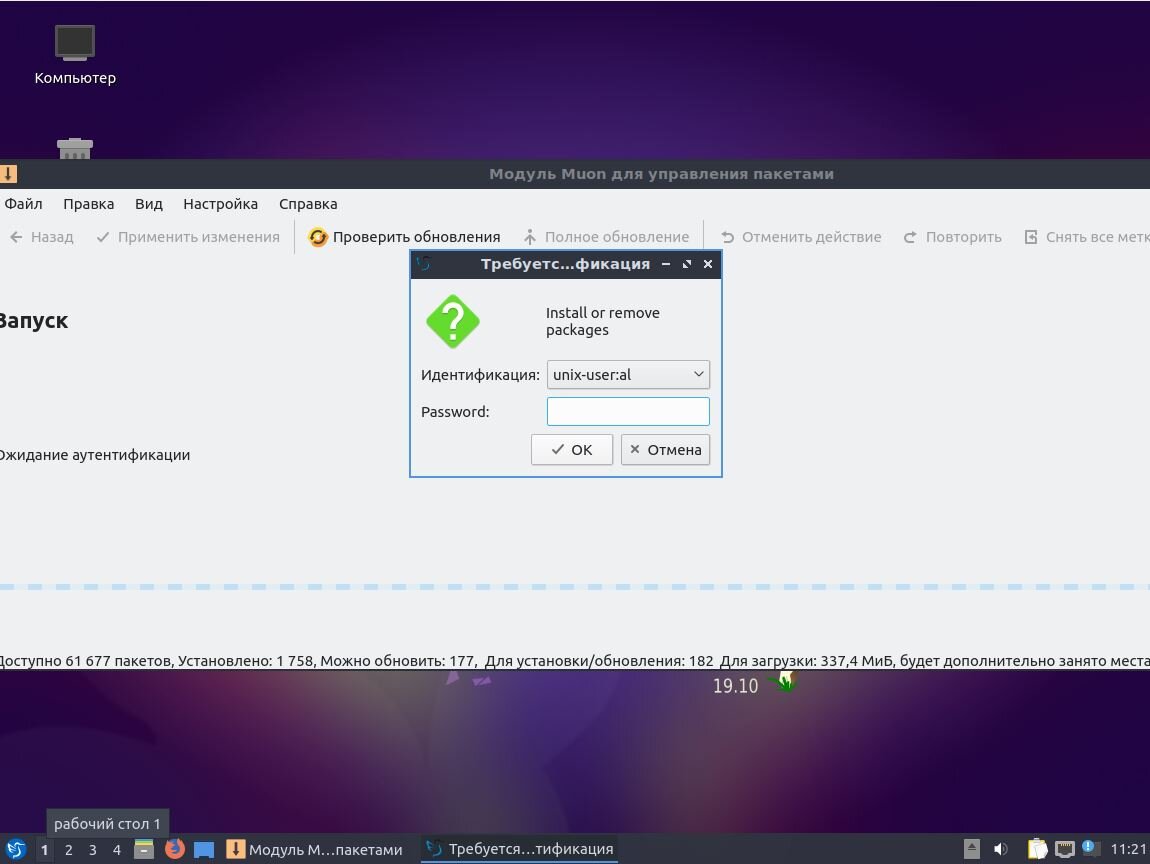
Task: Cancel authentication with Отмена button
Action: pos(665,450)
